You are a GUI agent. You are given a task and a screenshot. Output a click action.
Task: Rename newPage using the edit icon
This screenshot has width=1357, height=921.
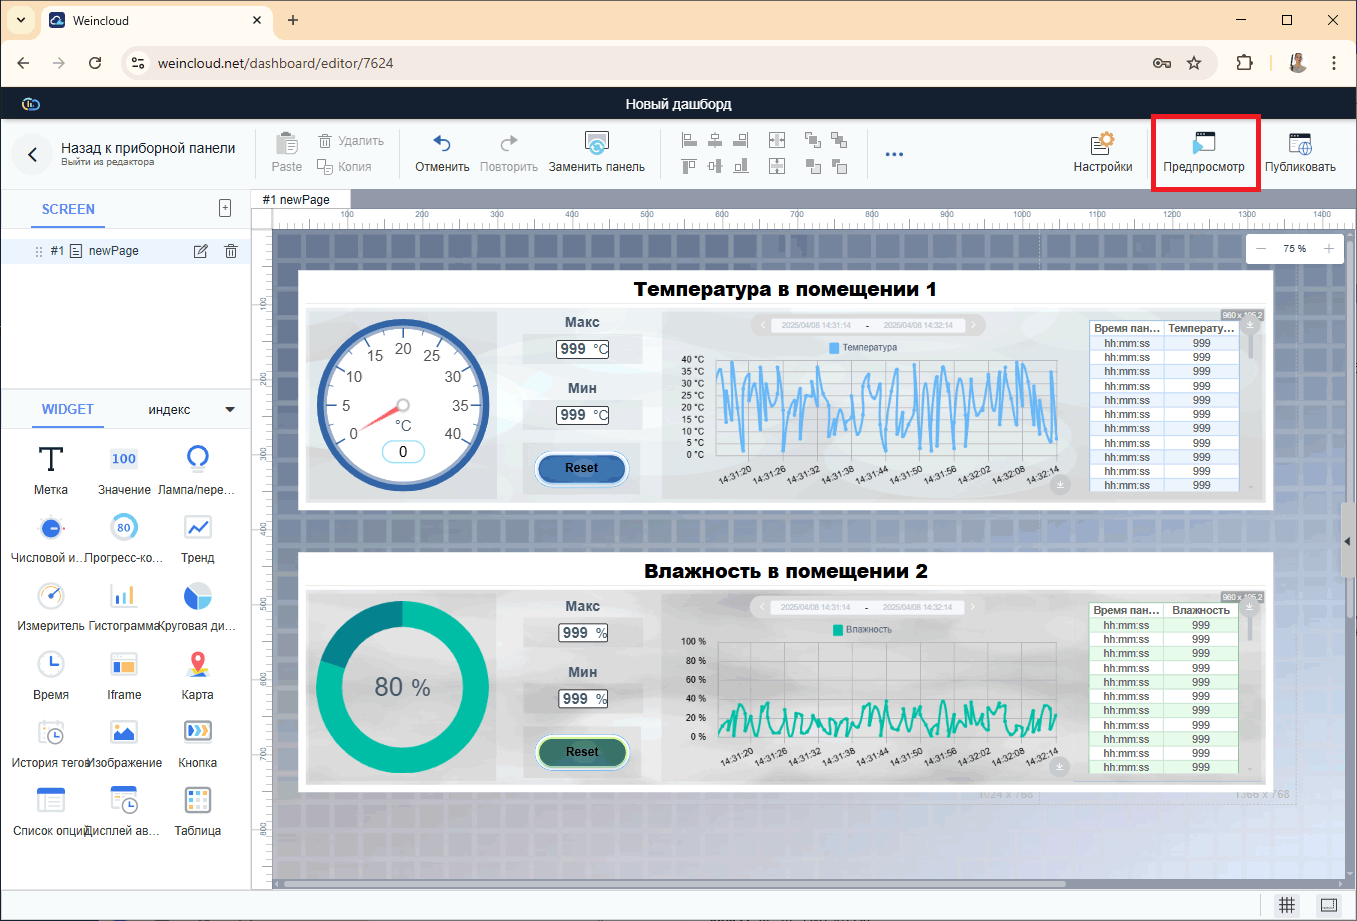coord(201,251)
